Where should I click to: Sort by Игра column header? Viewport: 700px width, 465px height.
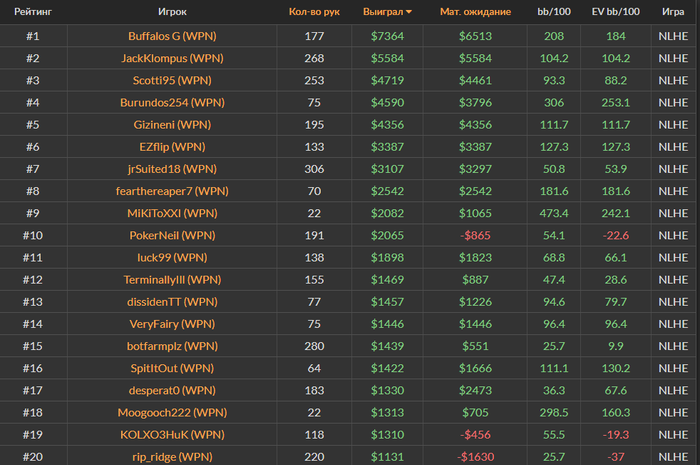pyautogui.click(x=673, y=12)
